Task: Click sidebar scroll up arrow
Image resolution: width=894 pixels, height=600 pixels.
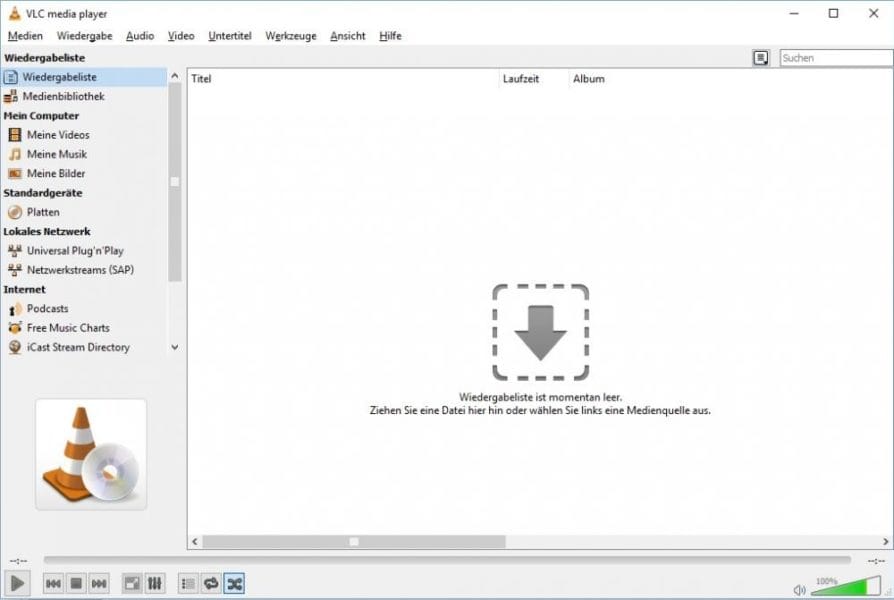Action: (175, 76)
